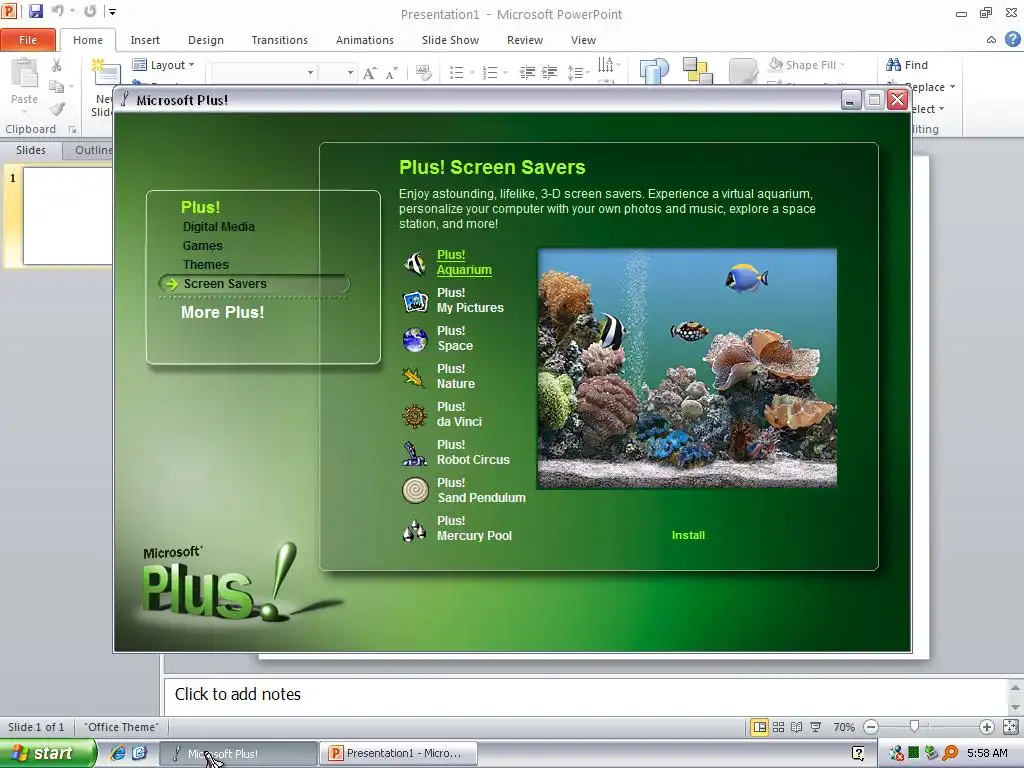Click the Plus! Nature leaf icon

pyautogui.click(x=415, y=377)
